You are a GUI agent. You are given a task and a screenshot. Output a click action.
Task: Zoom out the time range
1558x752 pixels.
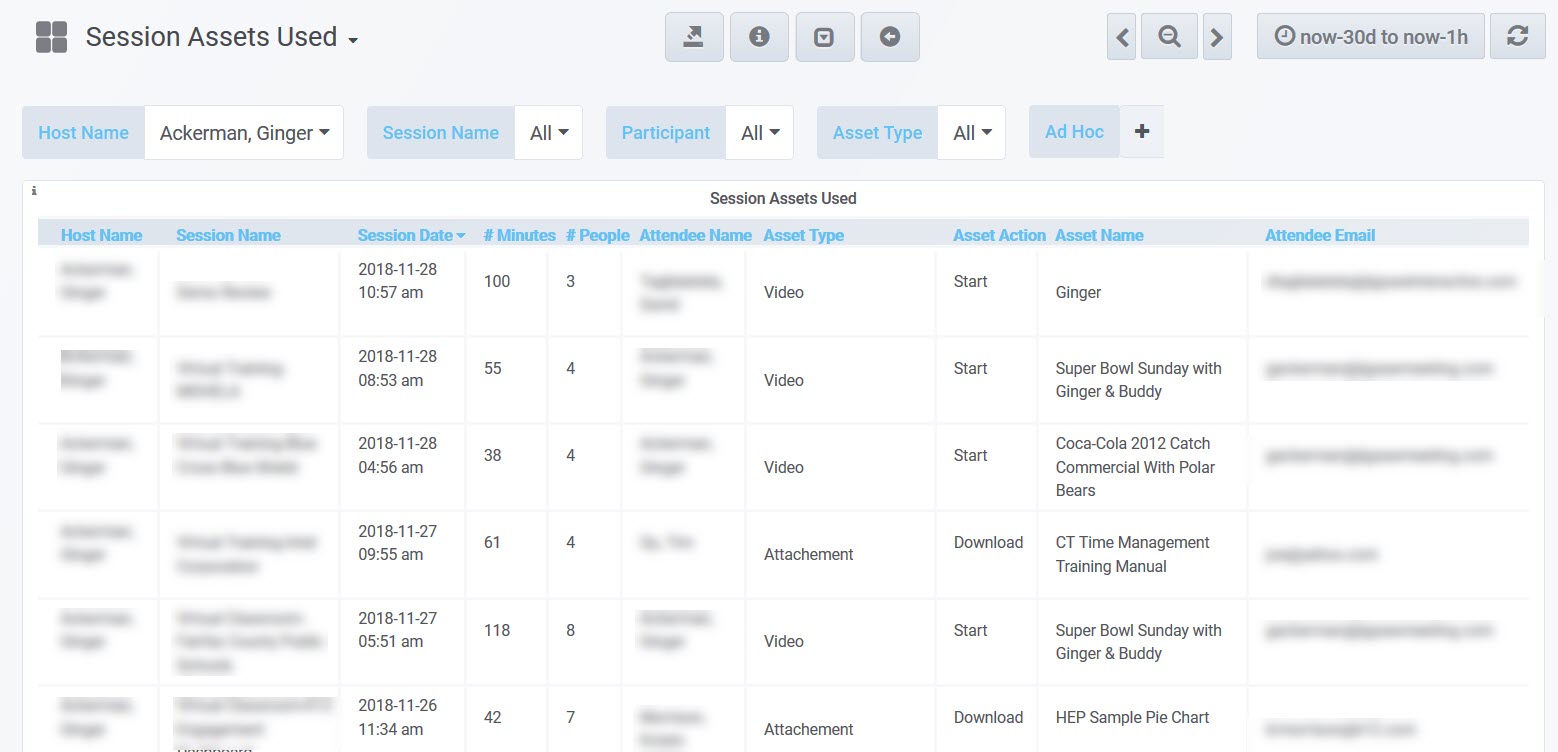pos(1169,37)
